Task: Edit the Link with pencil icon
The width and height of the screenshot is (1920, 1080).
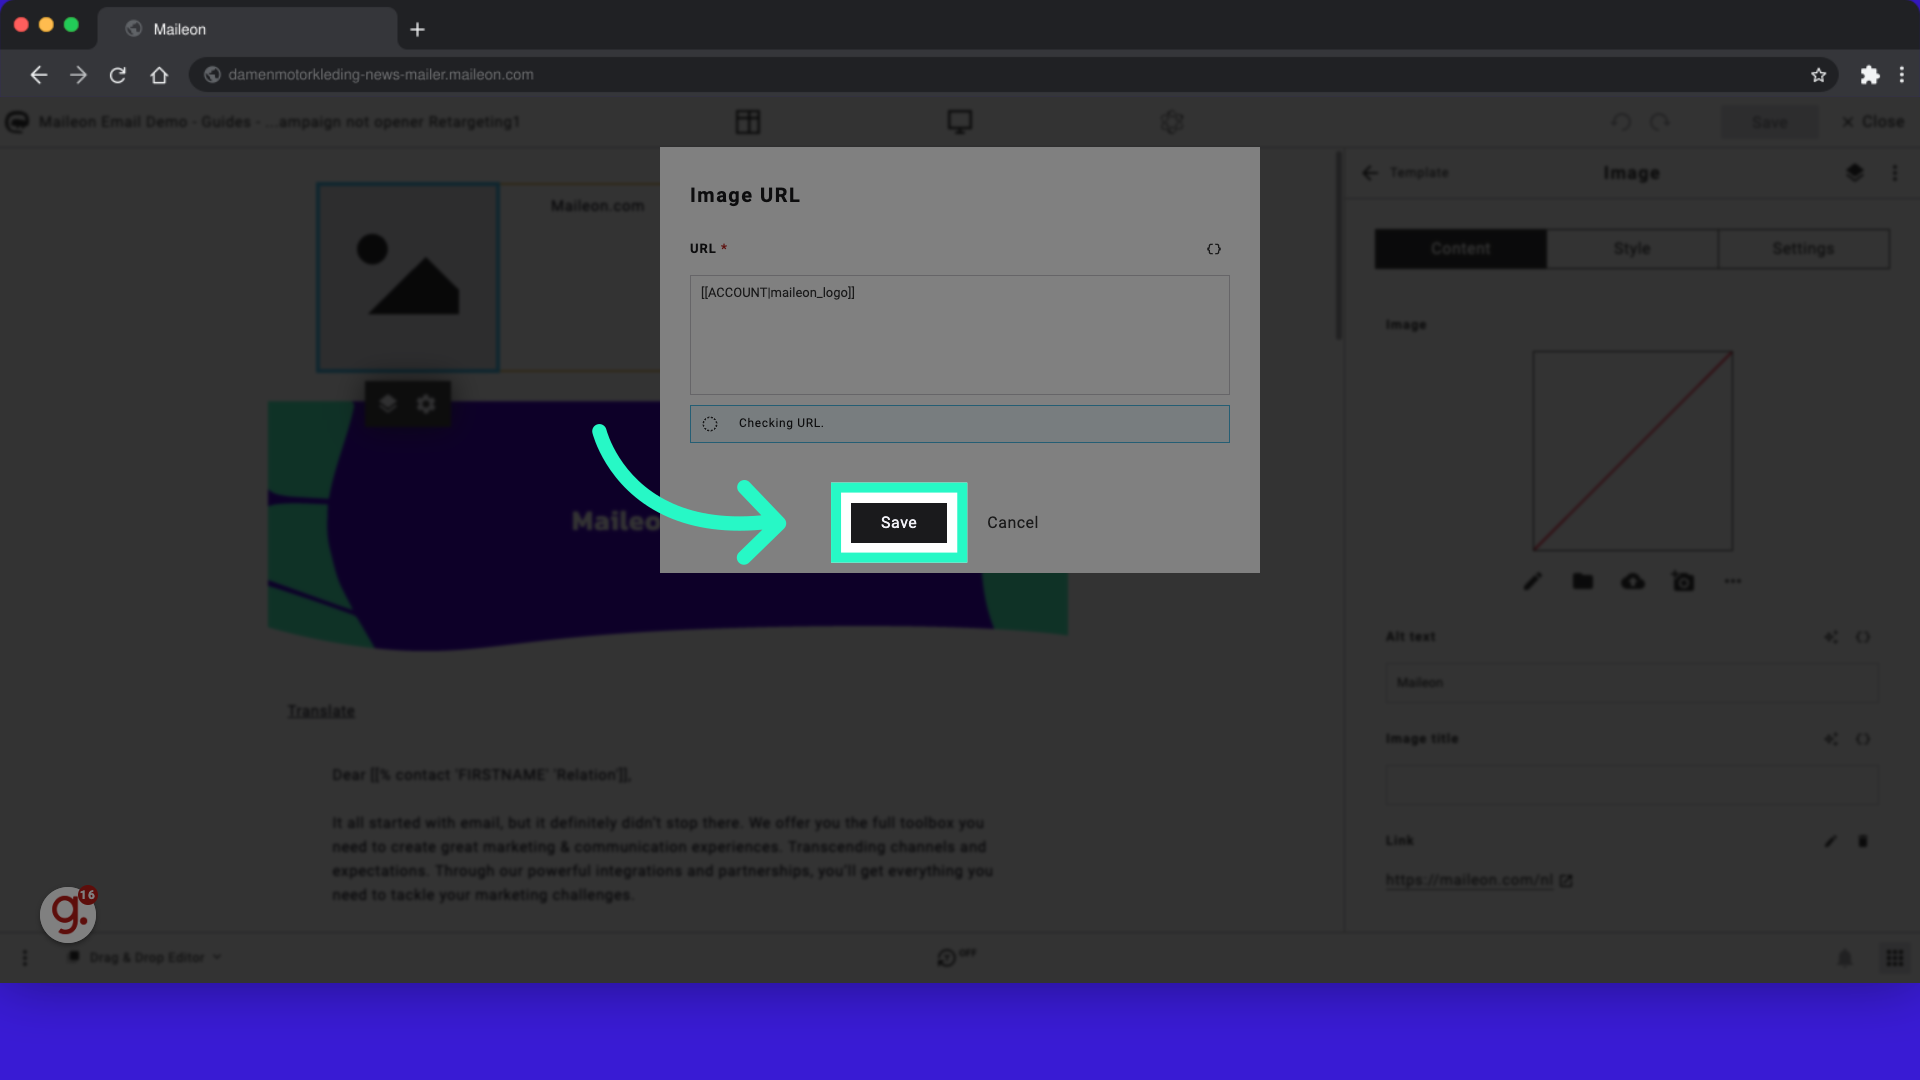Action: click(x=1830, y=841)
